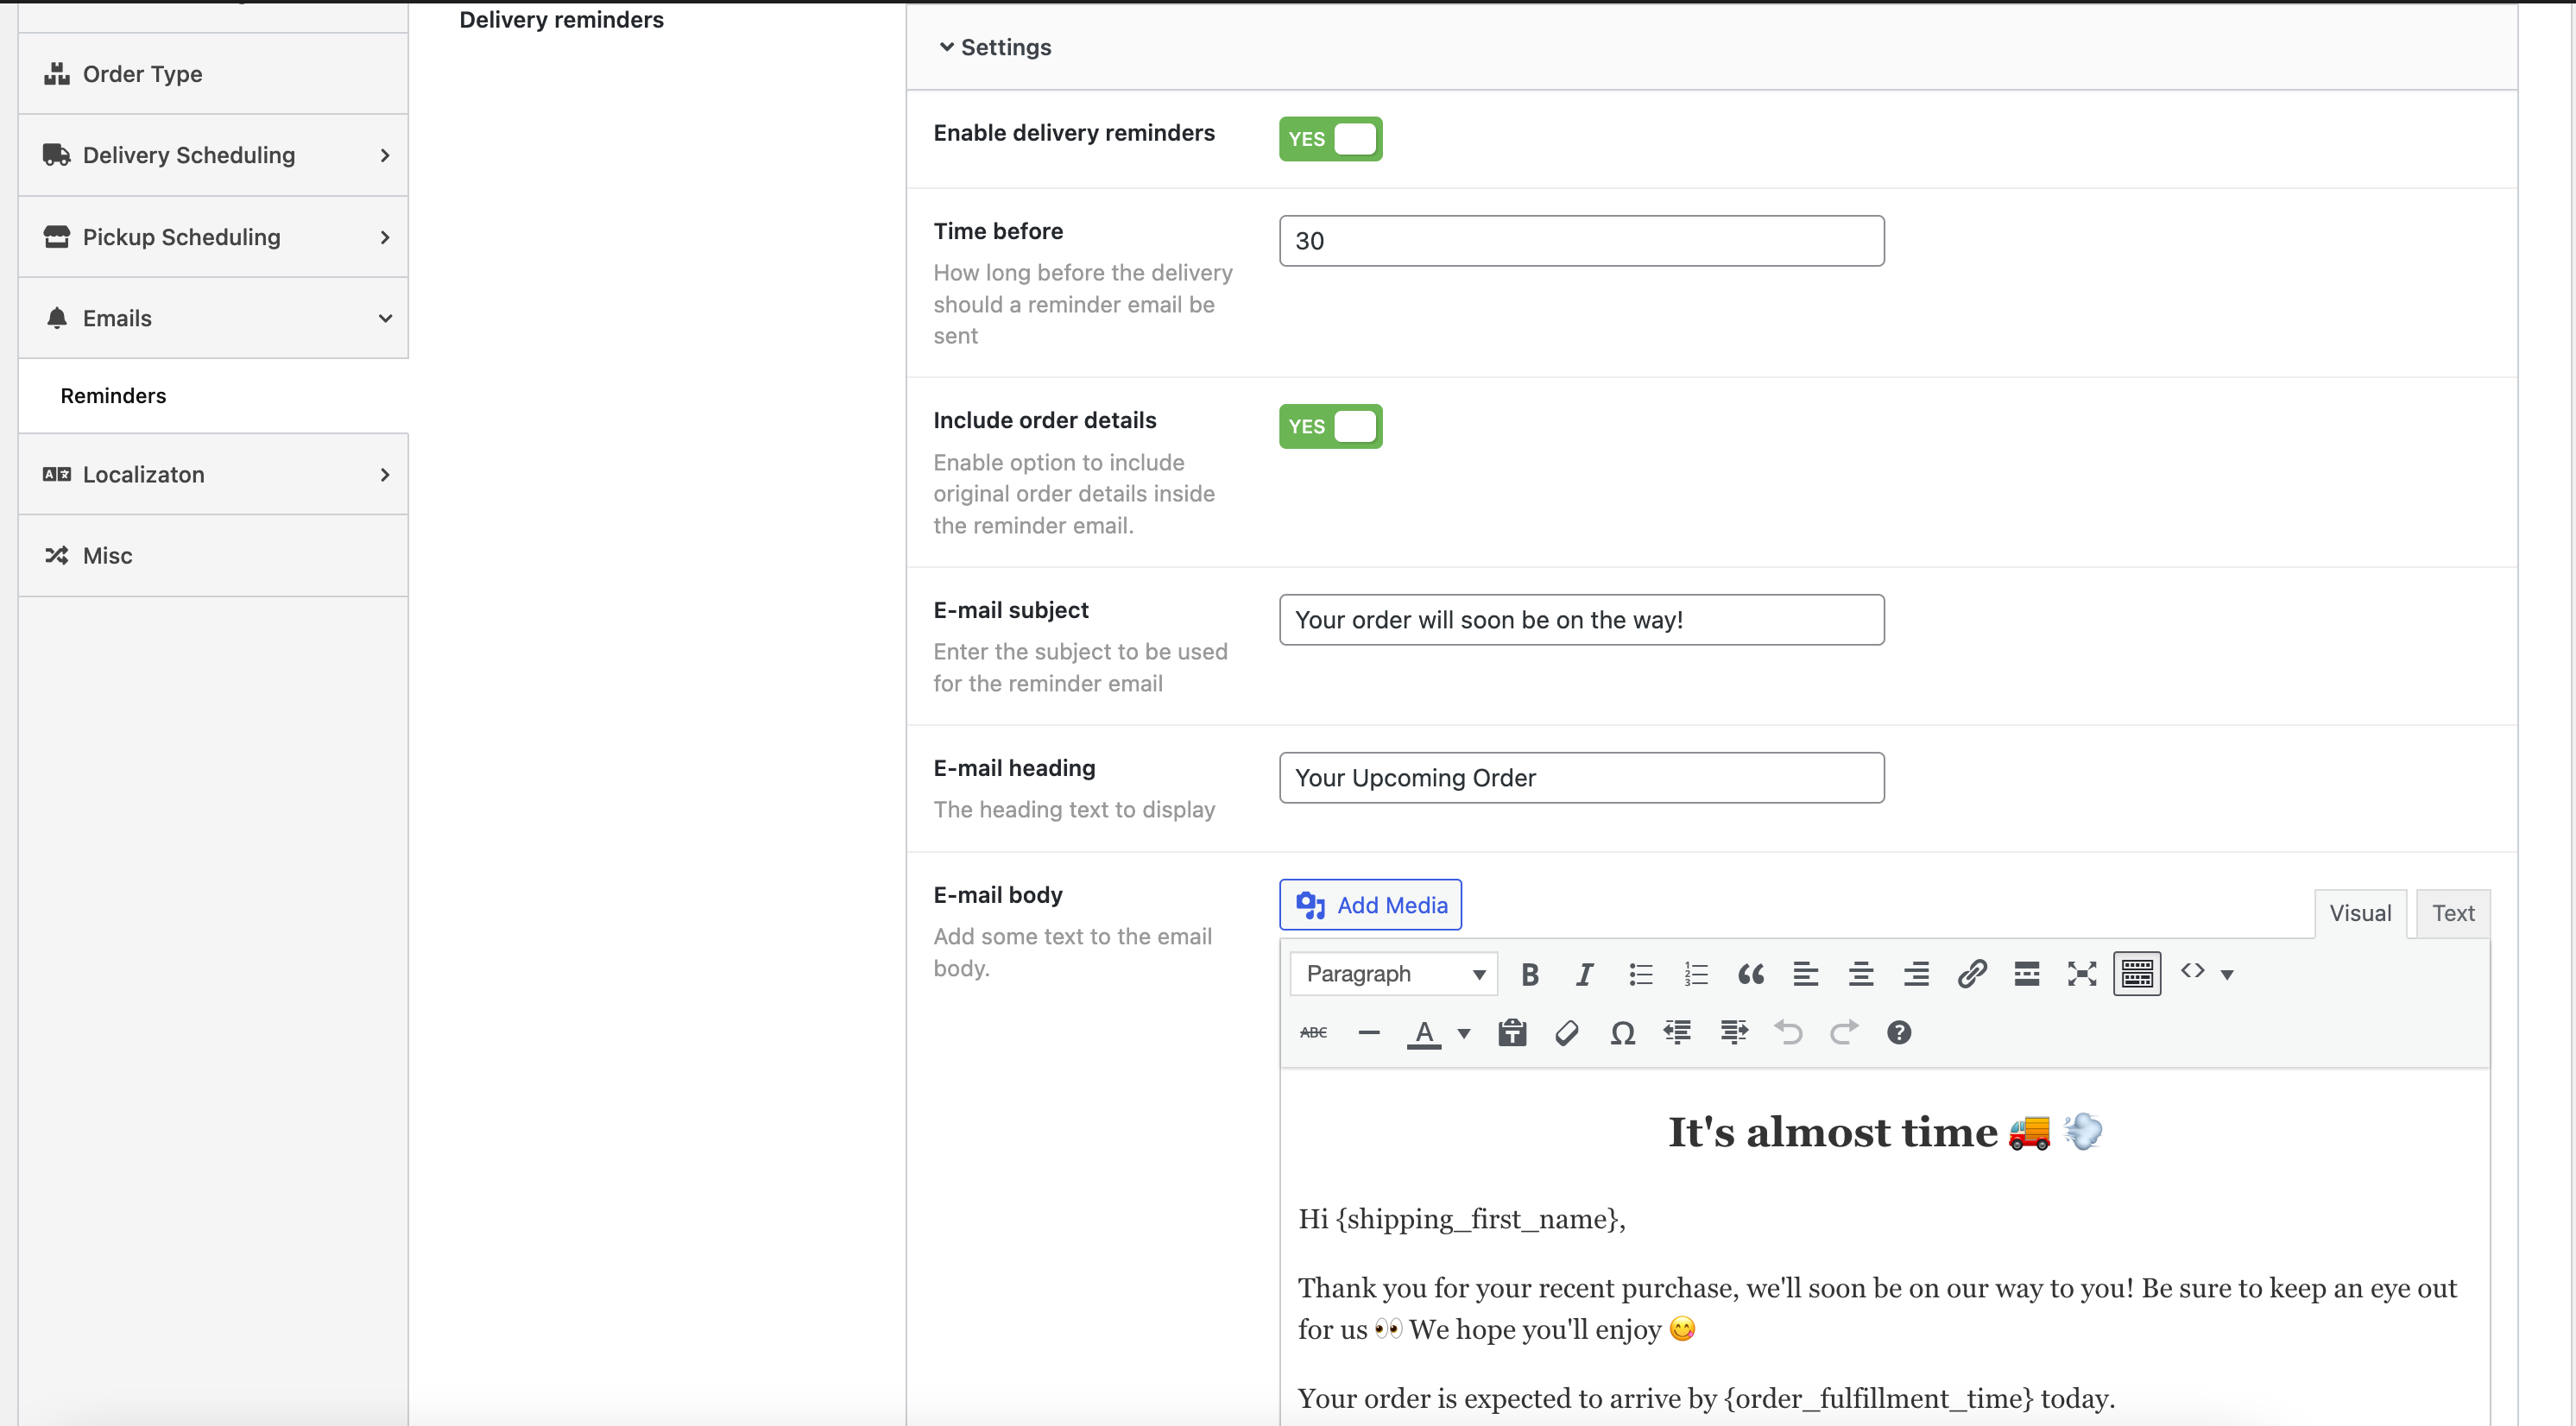Click the Bold formatting icon

pos(1528,971)
